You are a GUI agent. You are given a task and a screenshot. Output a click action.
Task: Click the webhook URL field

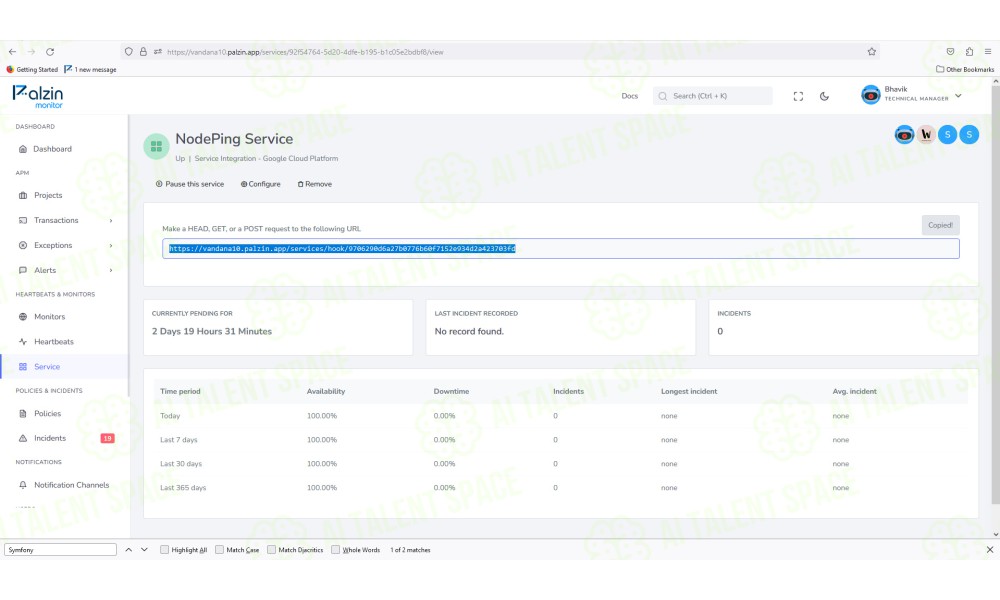click(x=561, y=249)
